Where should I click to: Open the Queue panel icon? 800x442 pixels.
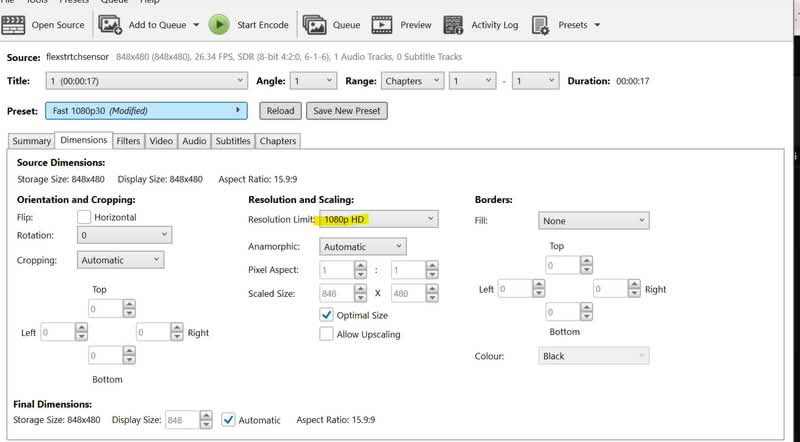[x=315, y=24]
